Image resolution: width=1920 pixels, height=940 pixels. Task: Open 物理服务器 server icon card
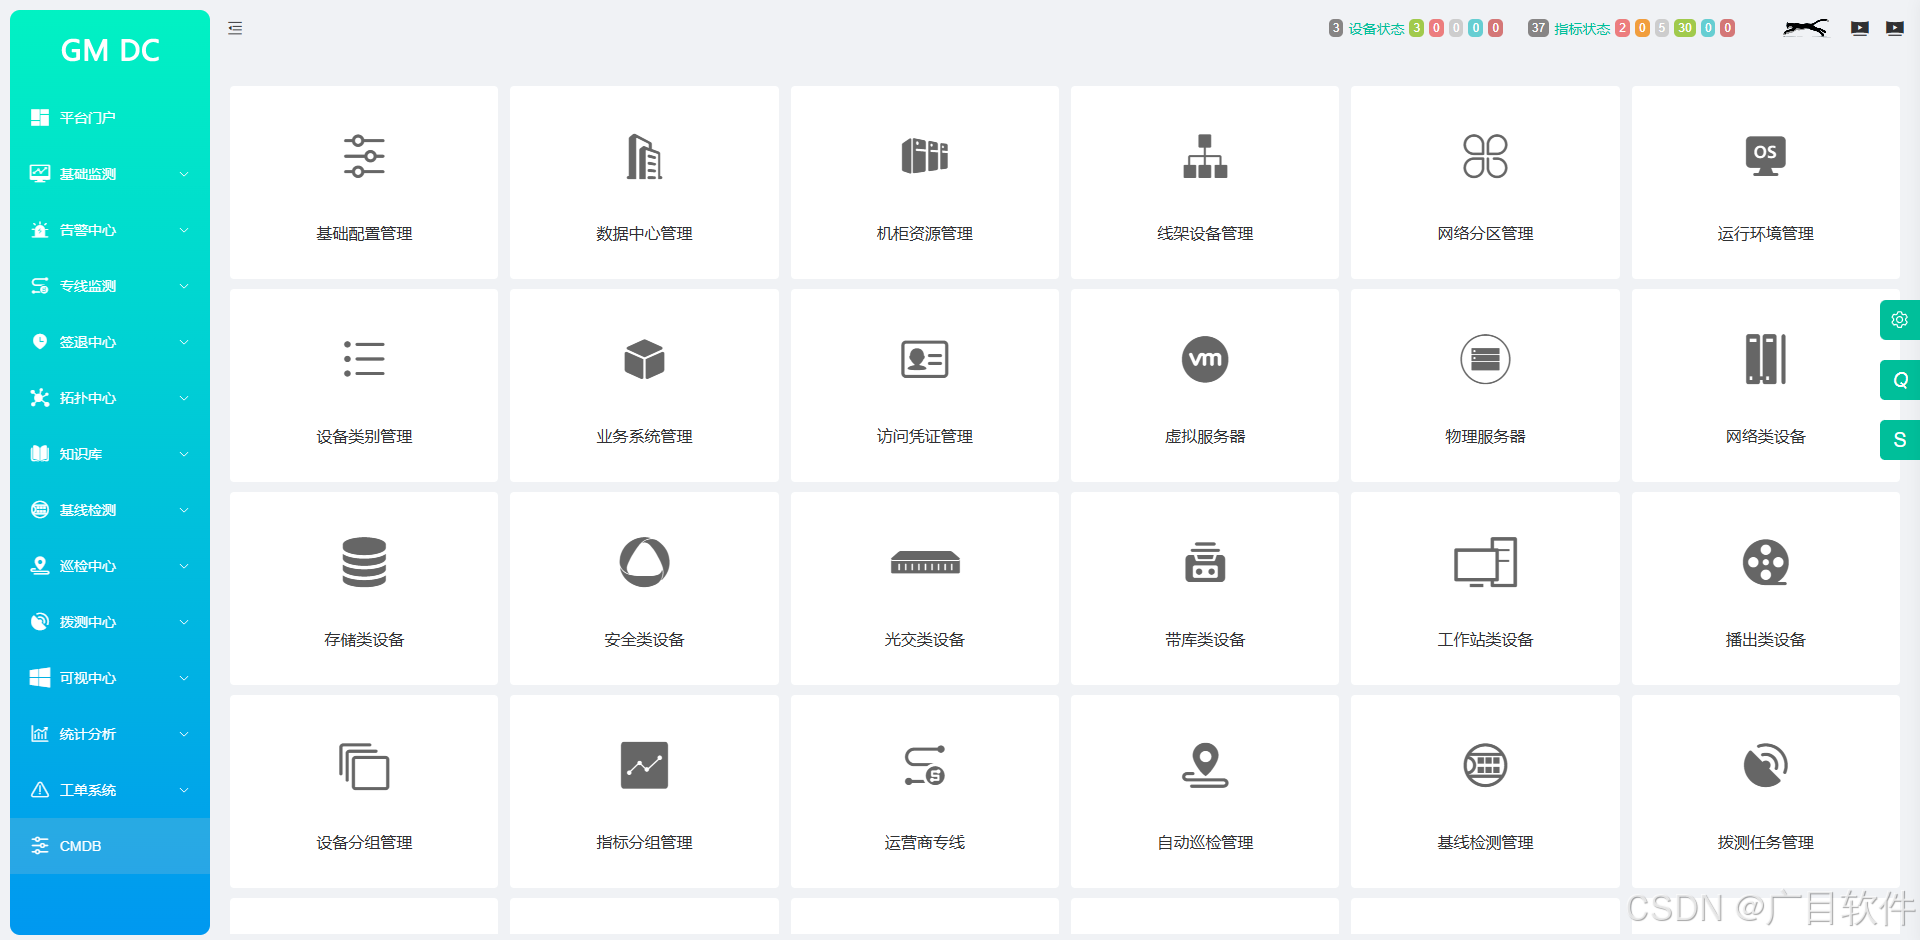[1485, 385]
